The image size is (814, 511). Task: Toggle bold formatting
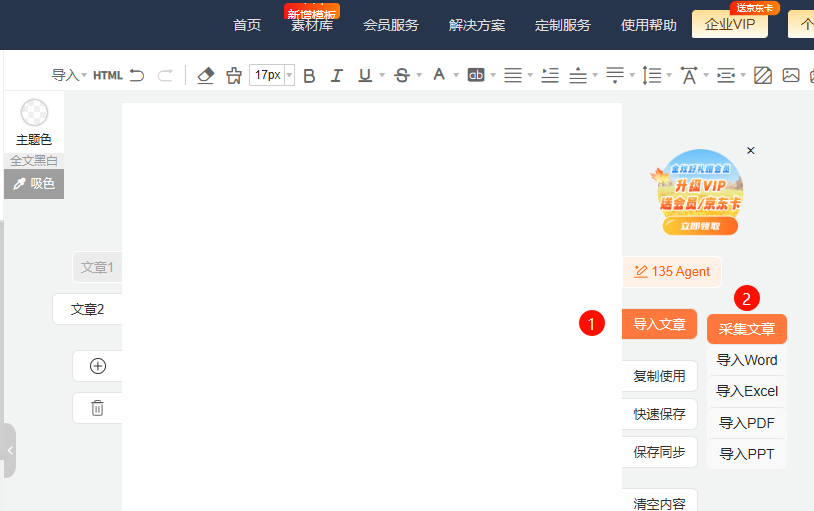point(309,75)
